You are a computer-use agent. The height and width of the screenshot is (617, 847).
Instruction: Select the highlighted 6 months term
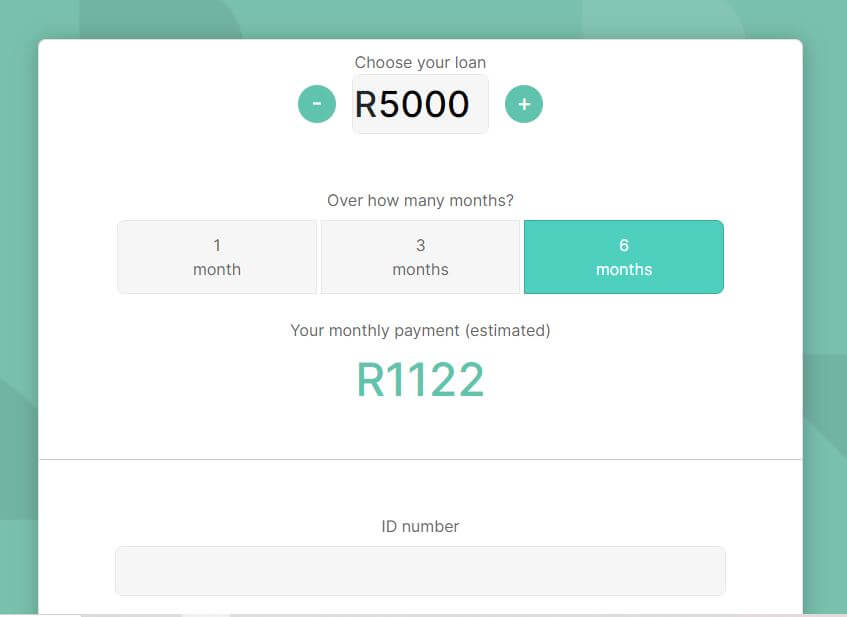point(623,256)
